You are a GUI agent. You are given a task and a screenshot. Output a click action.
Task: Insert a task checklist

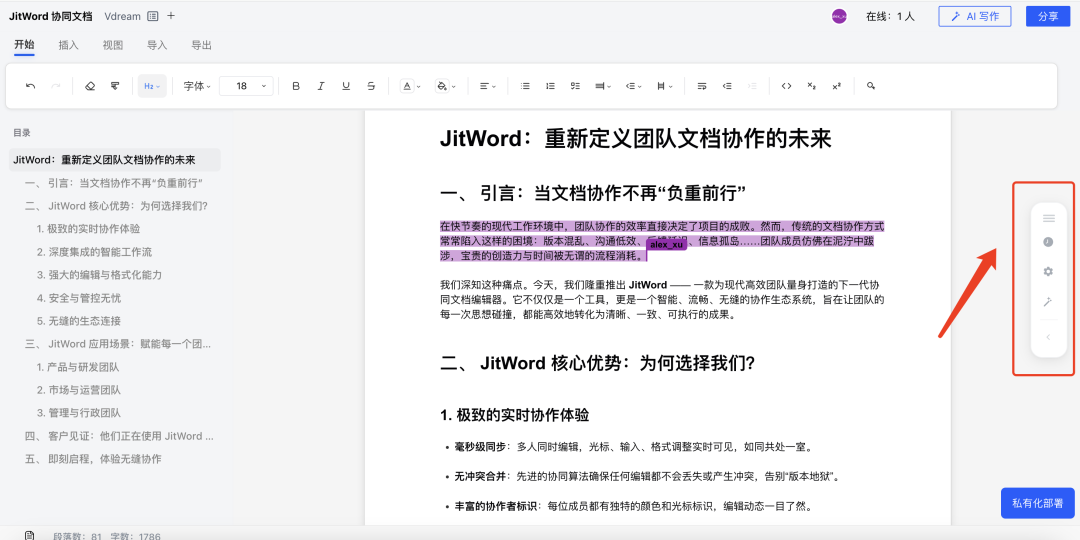tap(575, 86)
